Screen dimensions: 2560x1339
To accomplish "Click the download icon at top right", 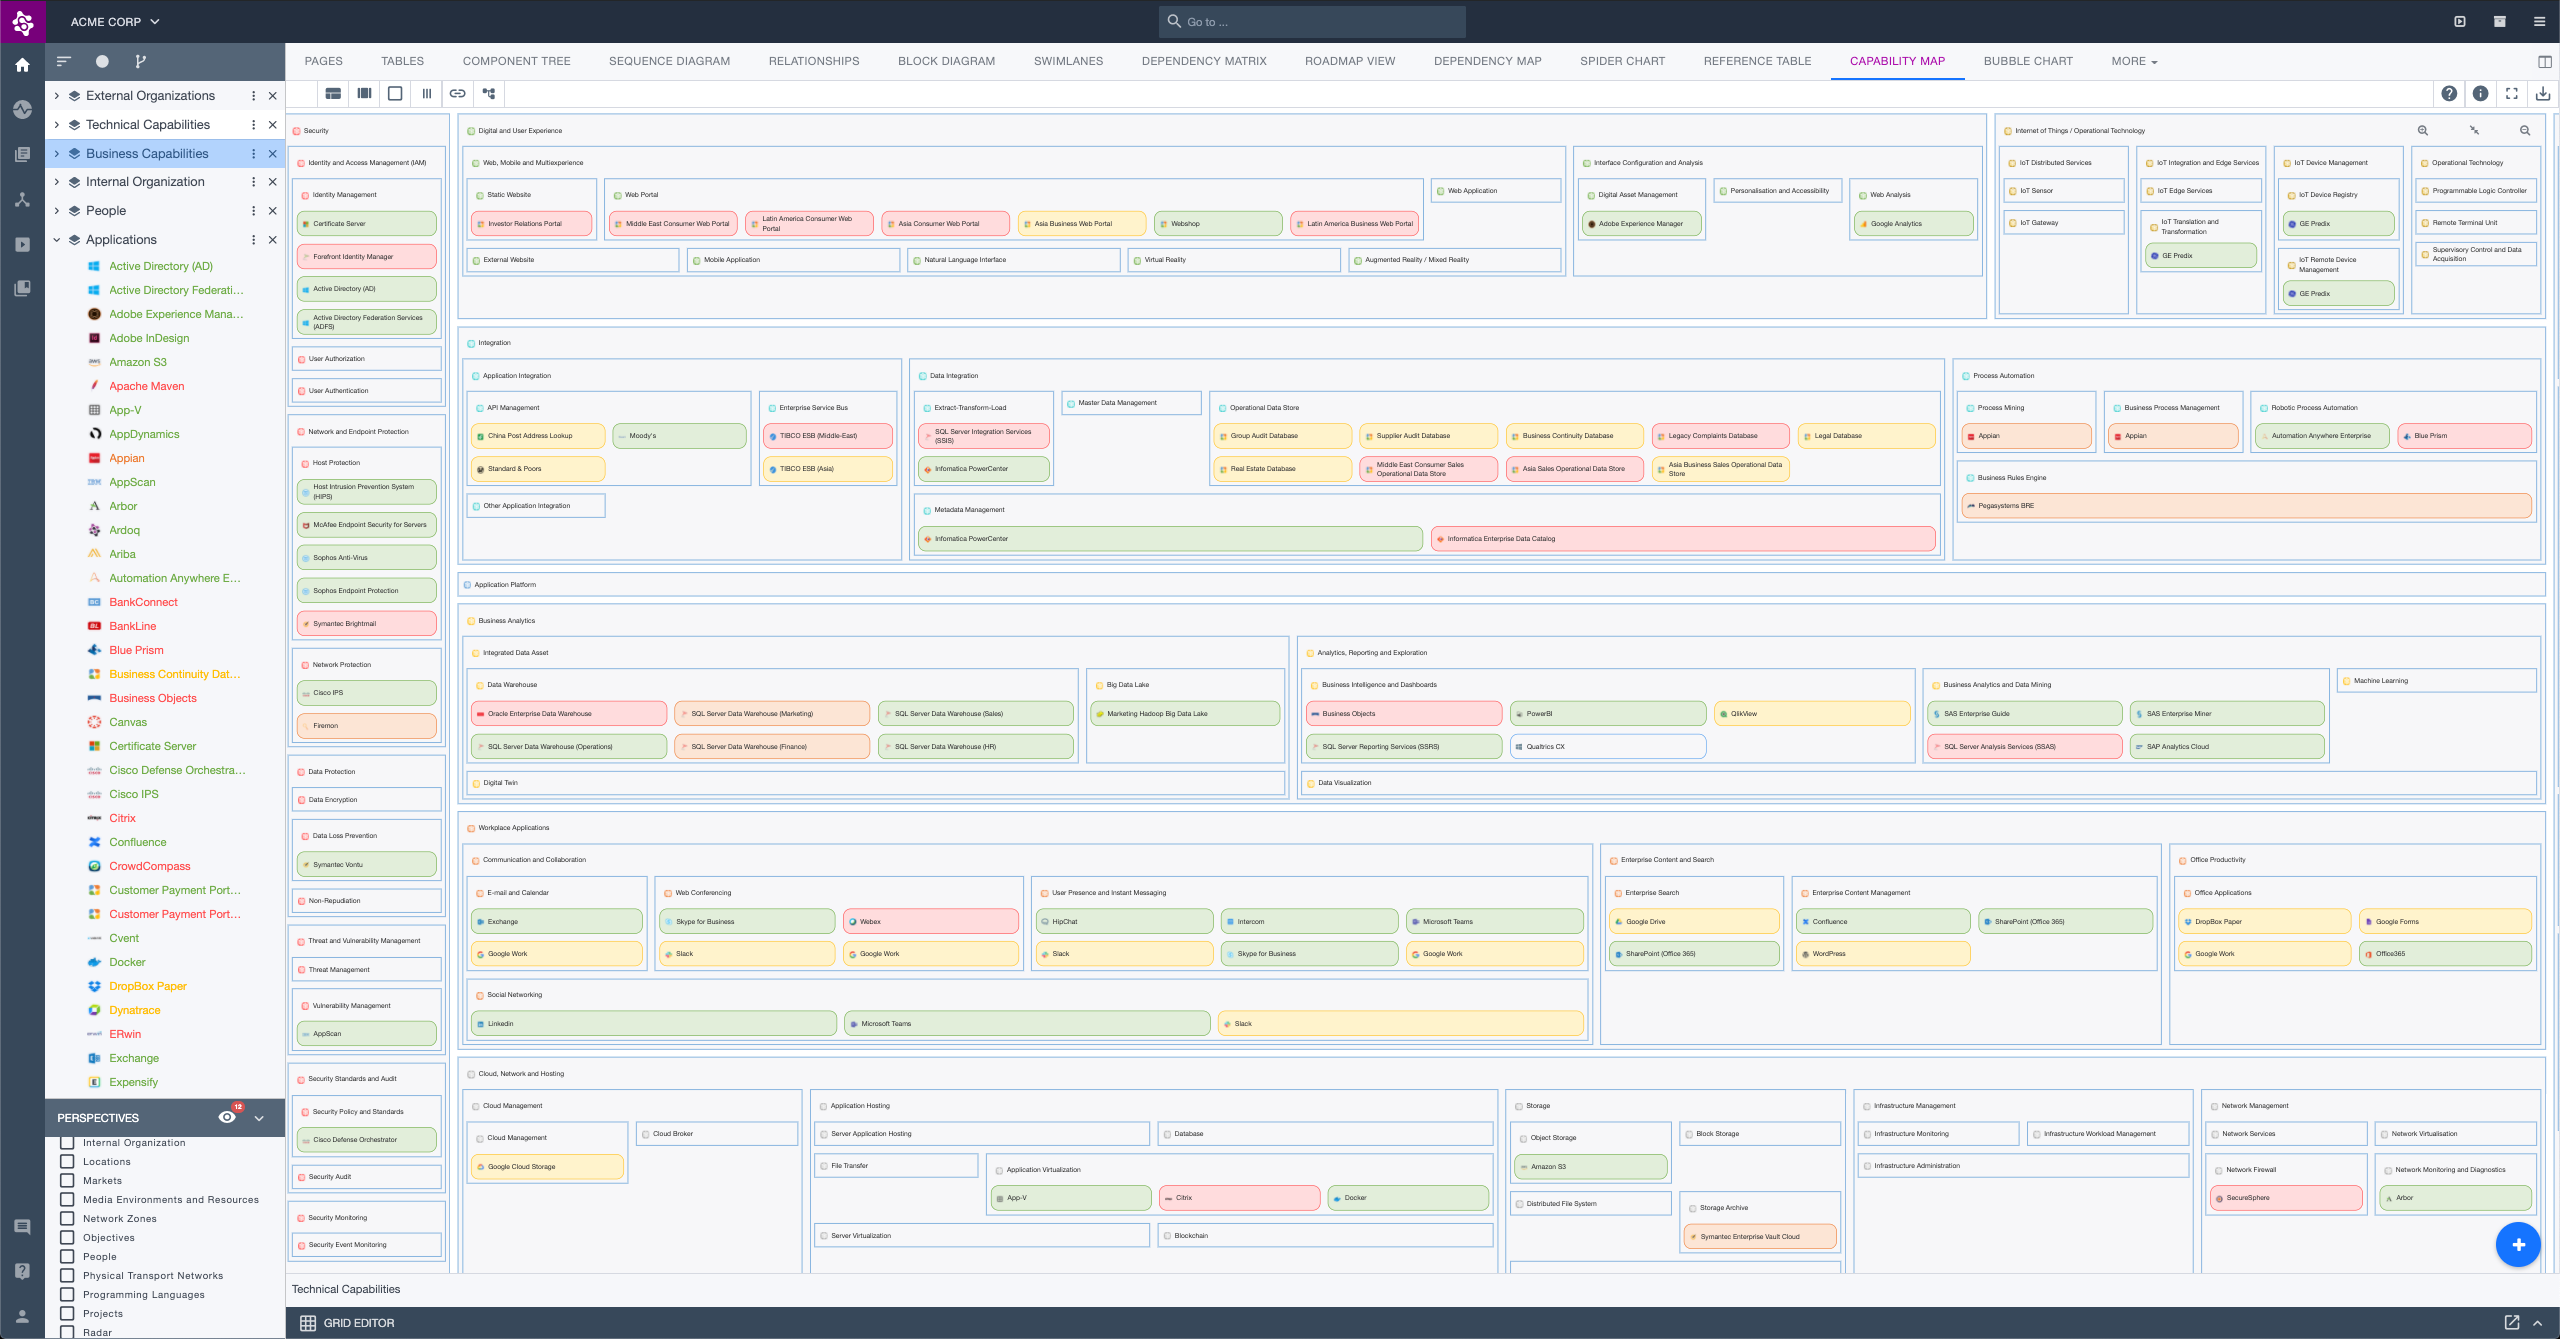I will coord(2543,93).
